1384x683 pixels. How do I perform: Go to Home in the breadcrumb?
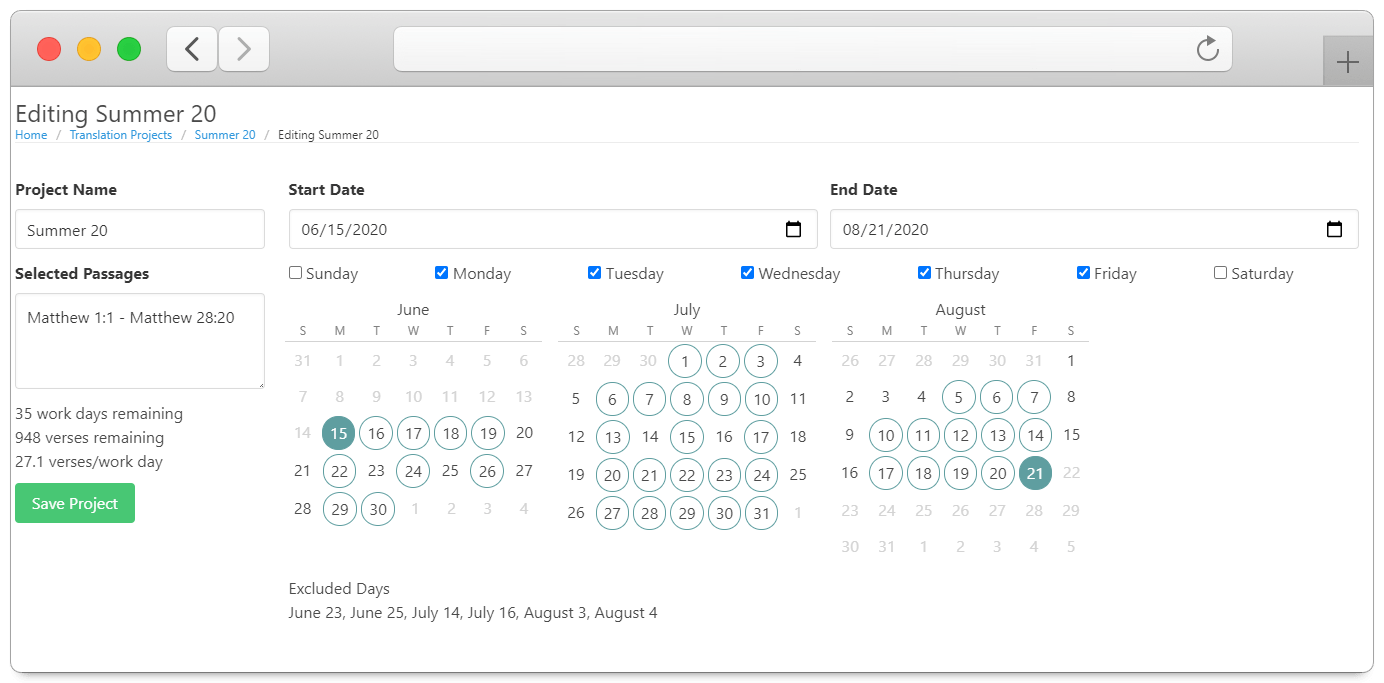(31, 135)
